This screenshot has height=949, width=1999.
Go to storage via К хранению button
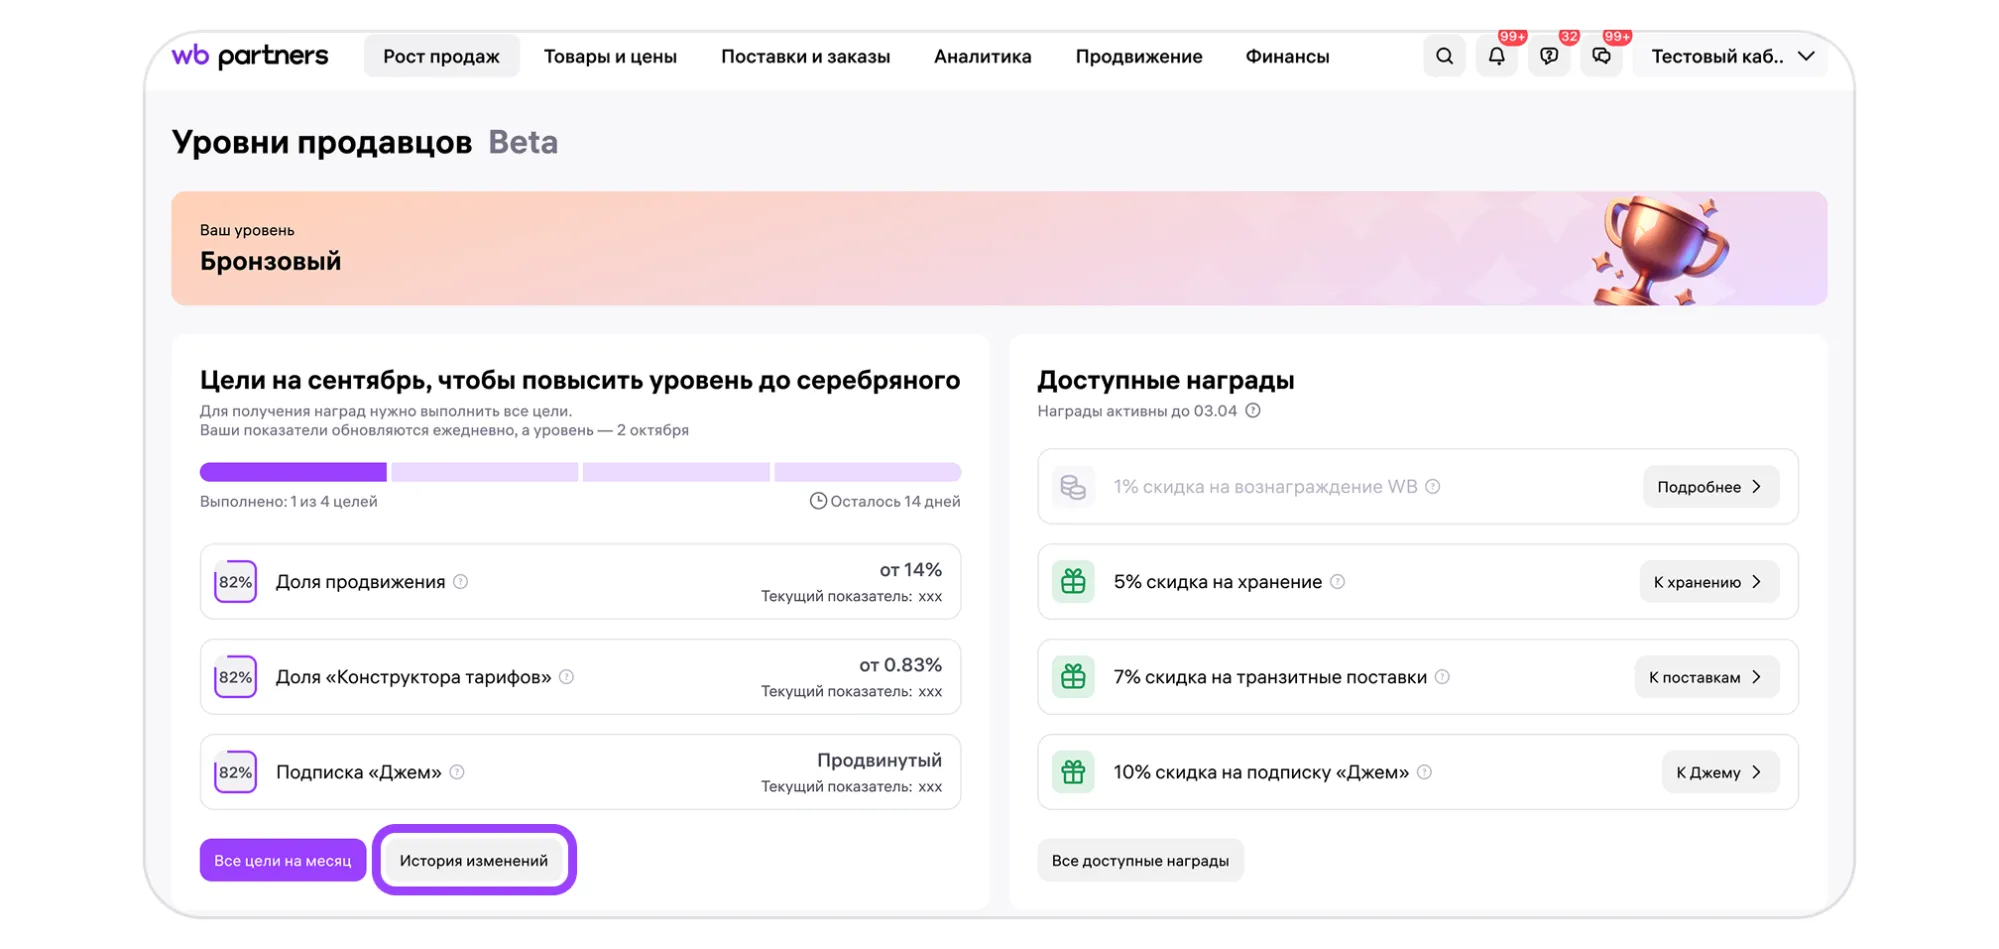pyautogui.click(x=1708, y=582)
